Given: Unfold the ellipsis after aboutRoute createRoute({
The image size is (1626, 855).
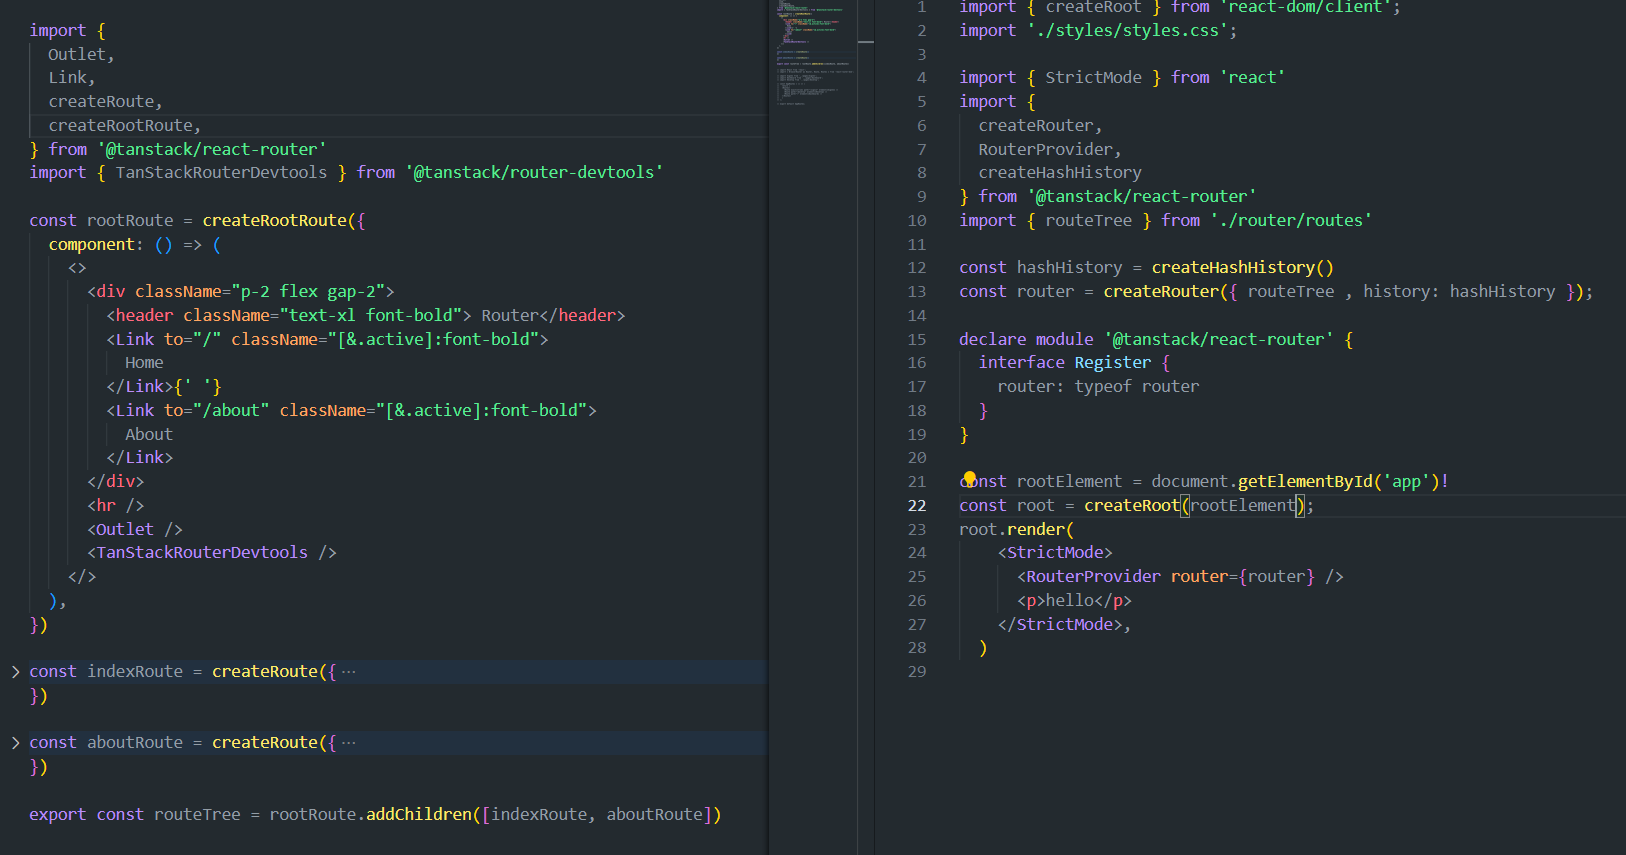Looking at the screenshot, I should point(348,743).
